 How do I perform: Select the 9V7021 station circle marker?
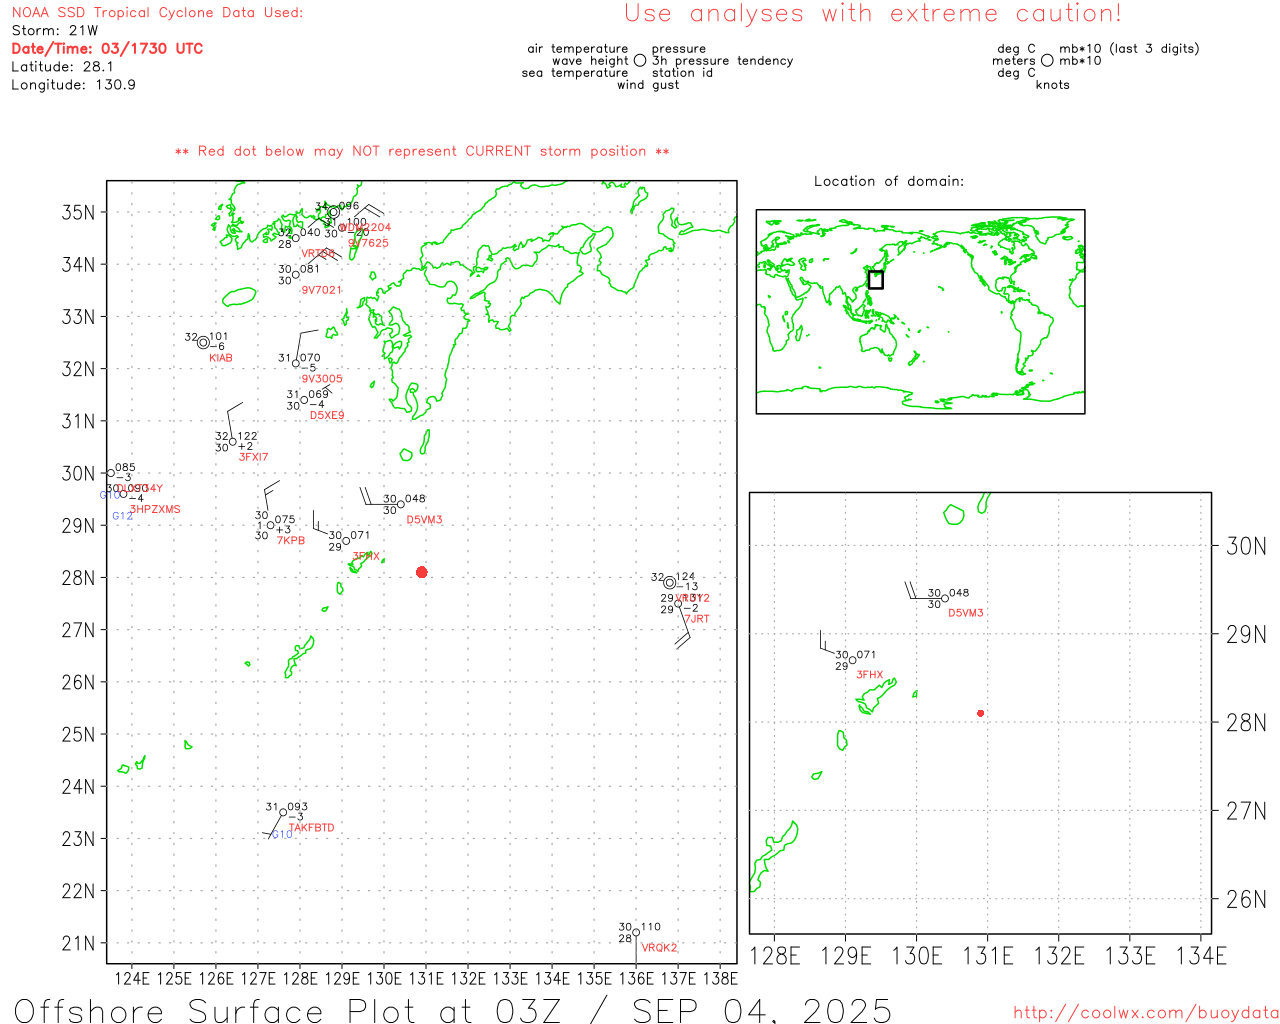[296, 274]
